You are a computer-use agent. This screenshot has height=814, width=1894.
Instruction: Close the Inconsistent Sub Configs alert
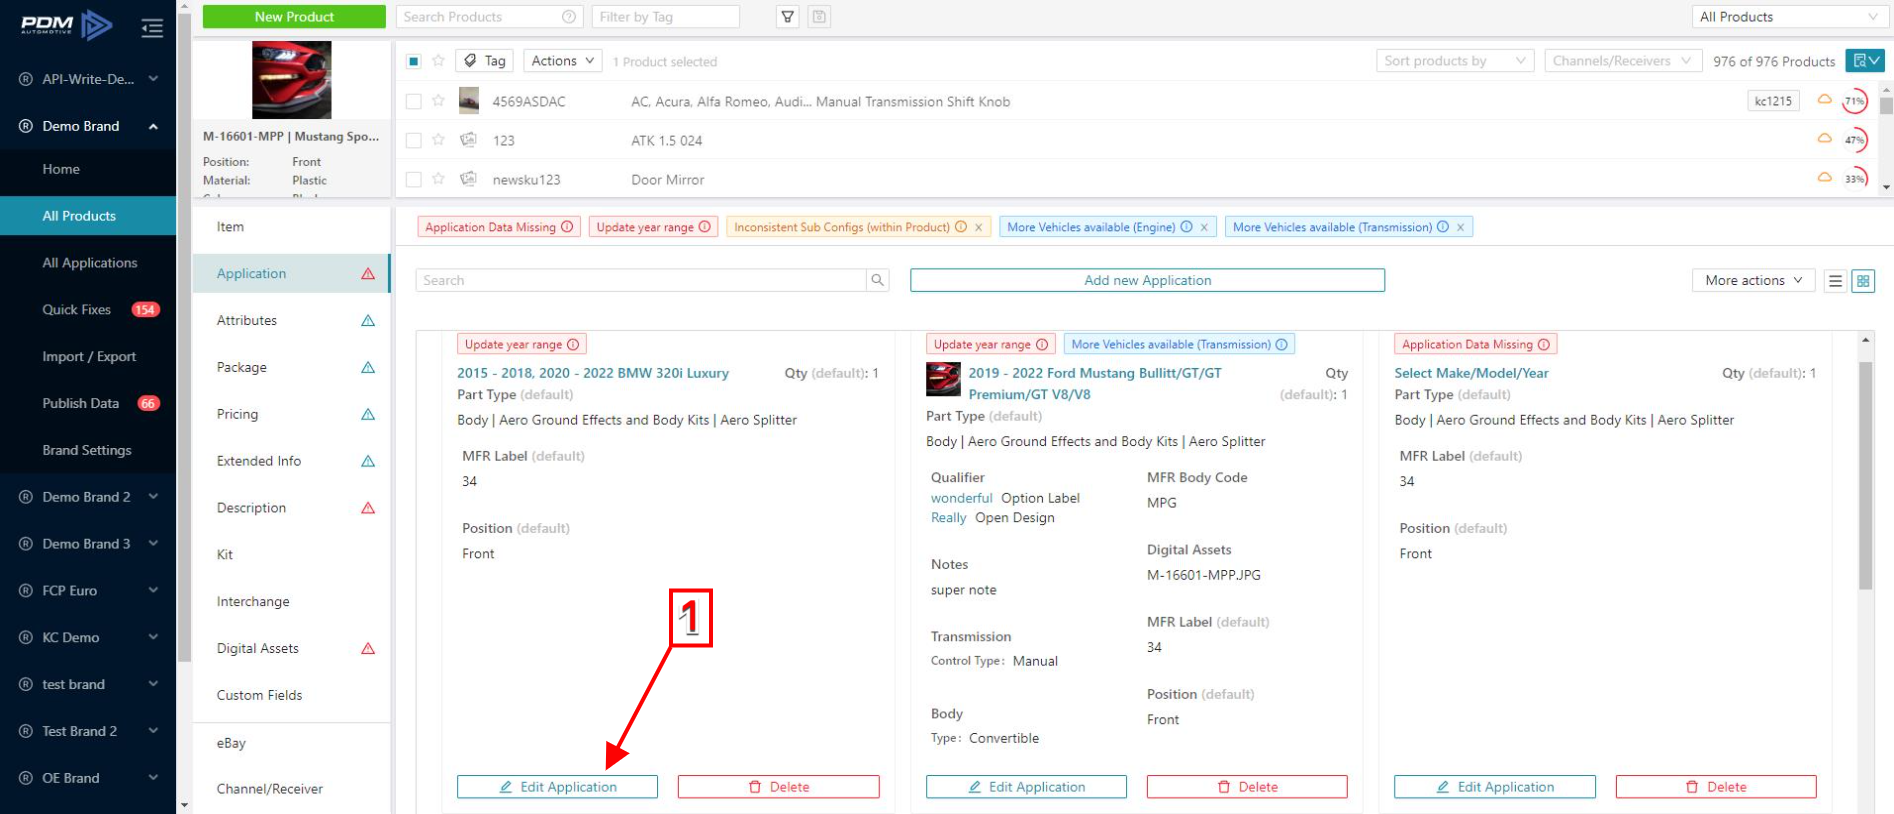[979, 228]
